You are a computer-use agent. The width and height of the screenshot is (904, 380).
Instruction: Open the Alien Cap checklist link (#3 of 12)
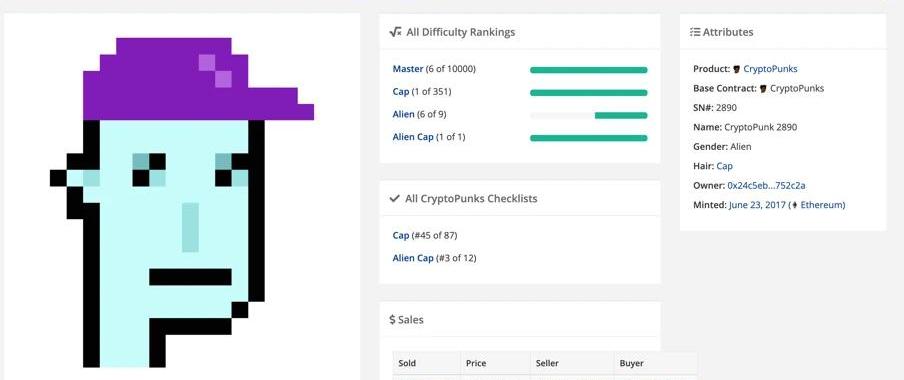413,258
